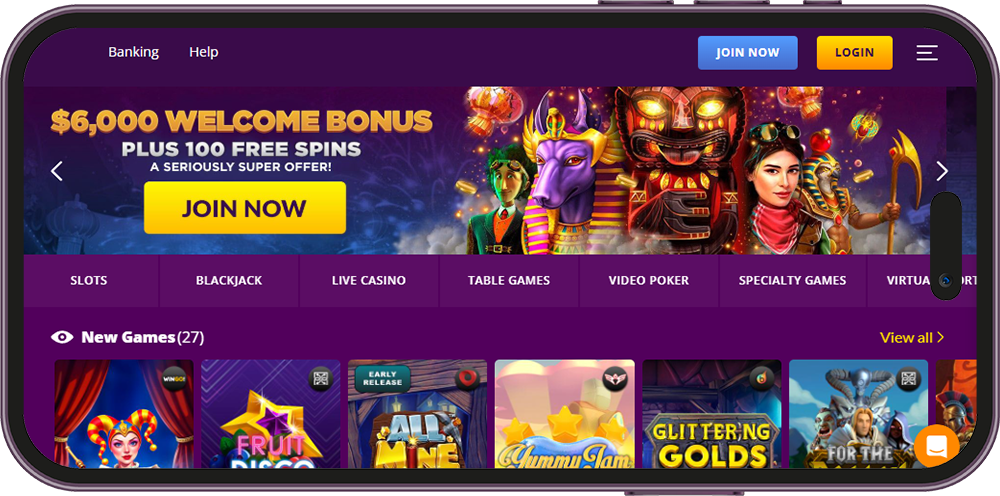
Task: Click the yellow Login button
Action: [x=855, y=53]
